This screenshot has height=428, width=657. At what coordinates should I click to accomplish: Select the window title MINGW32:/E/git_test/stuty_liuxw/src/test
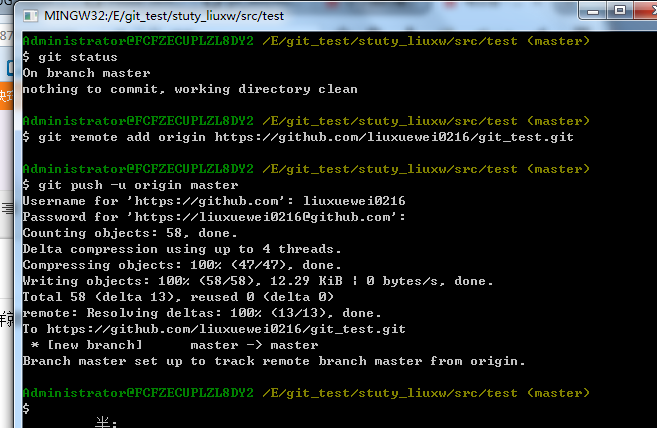[x=164, y=16]
